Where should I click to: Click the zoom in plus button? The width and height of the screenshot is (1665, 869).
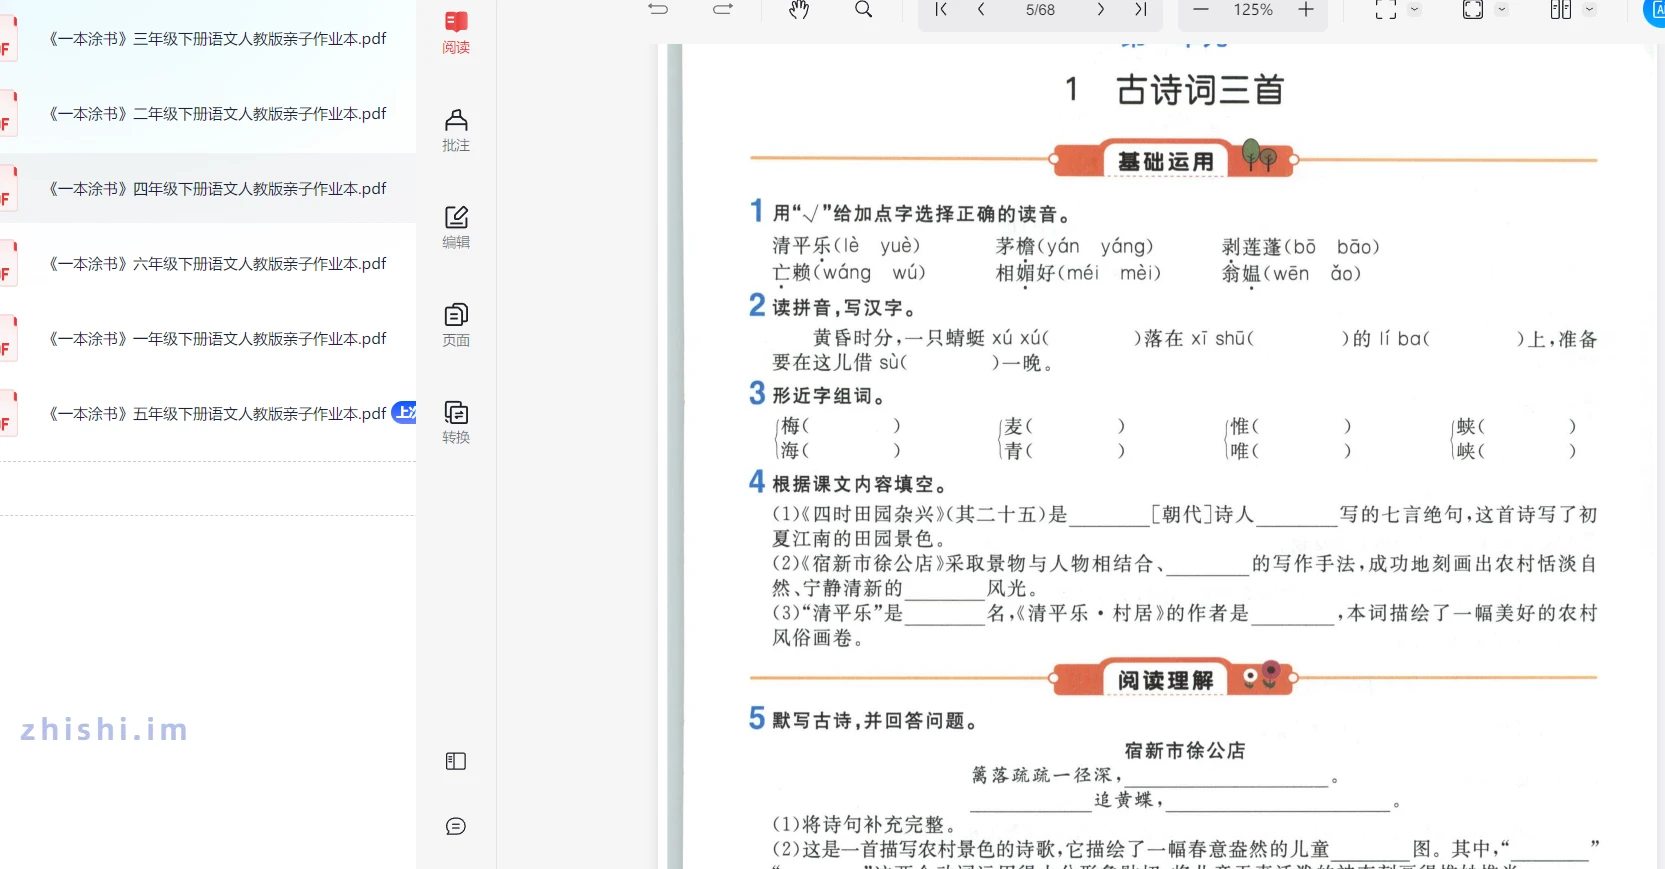click(x=1306, y=10)
